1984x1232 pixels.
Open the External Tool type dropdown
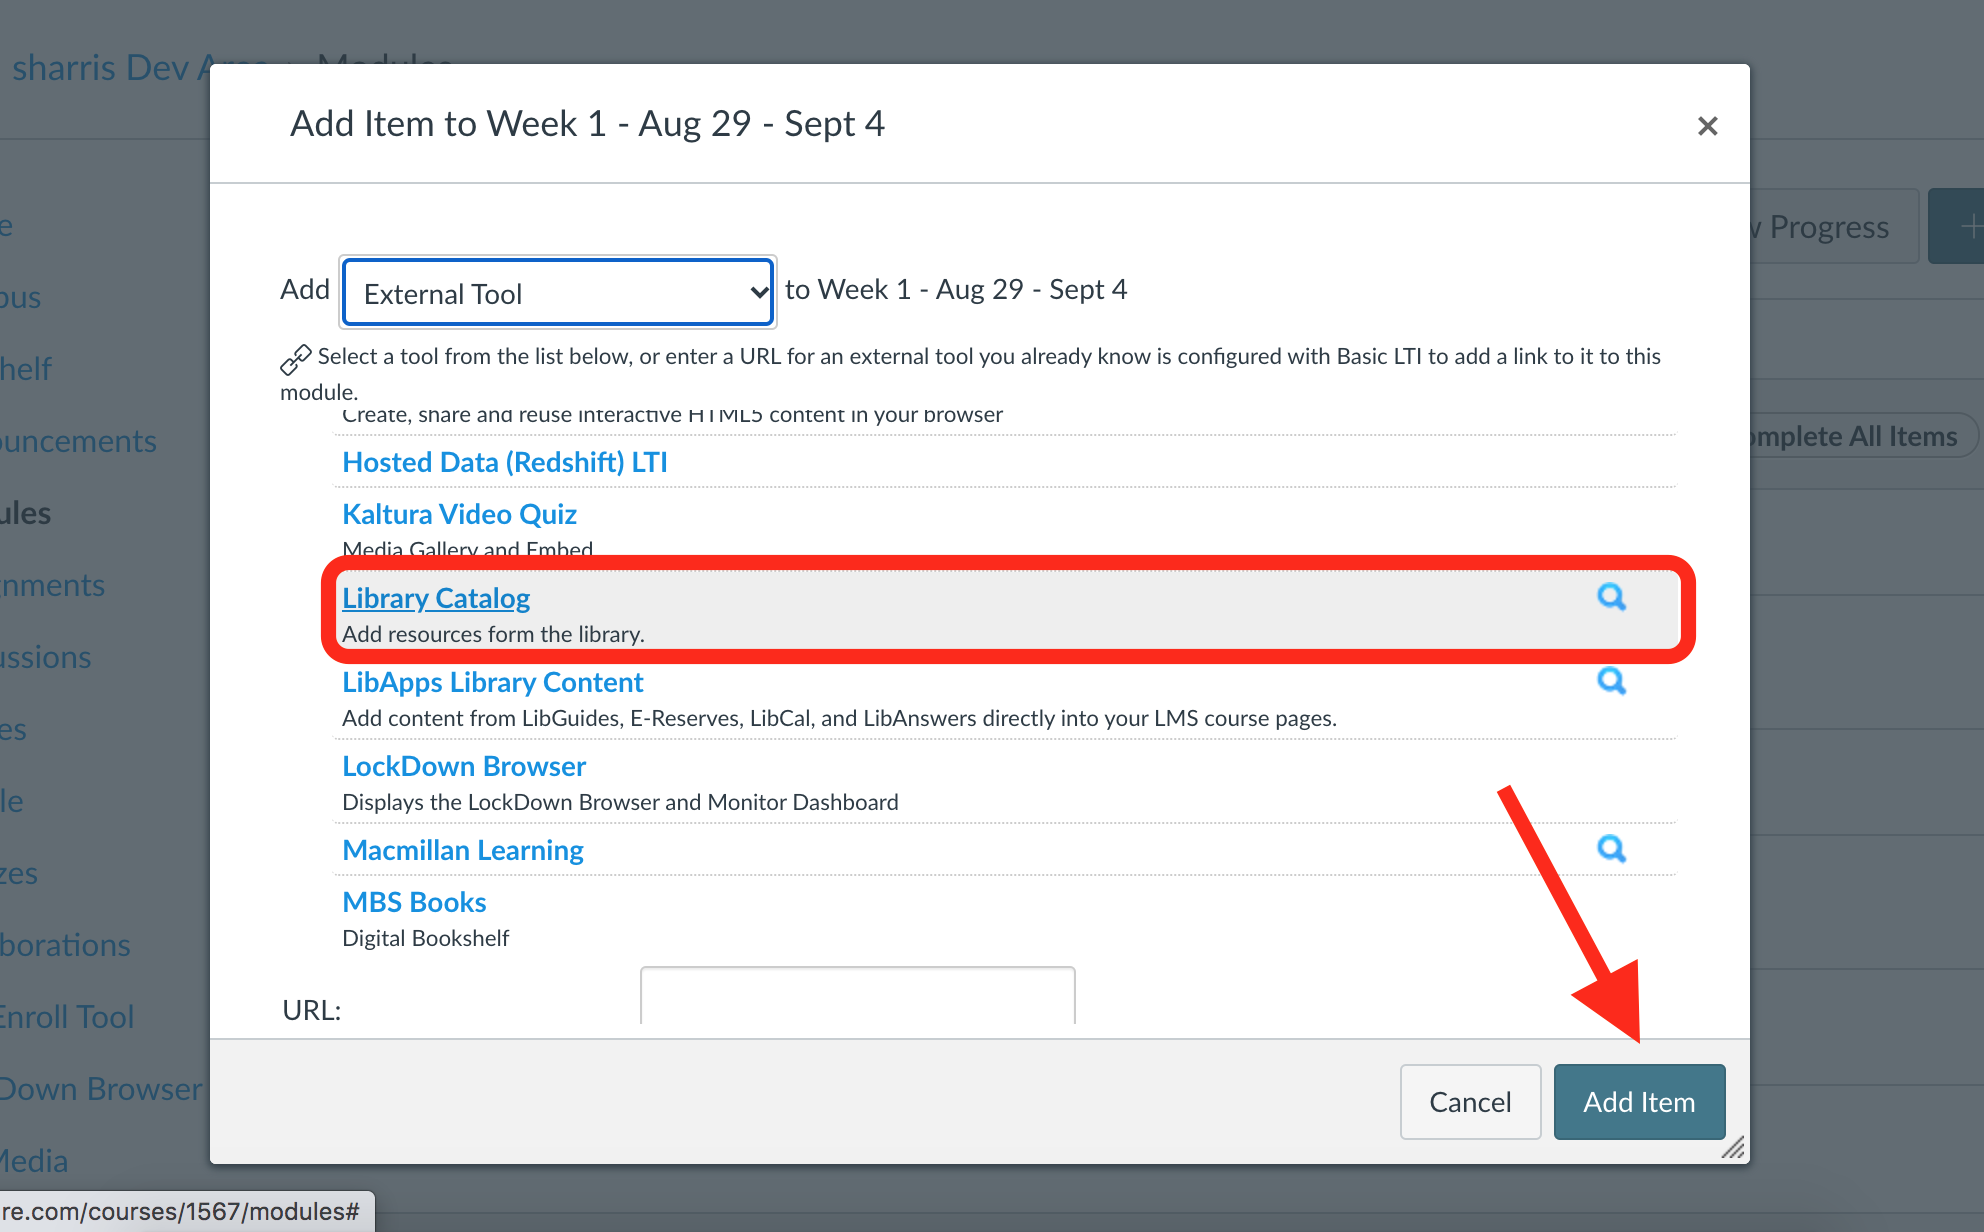(558, 293)
